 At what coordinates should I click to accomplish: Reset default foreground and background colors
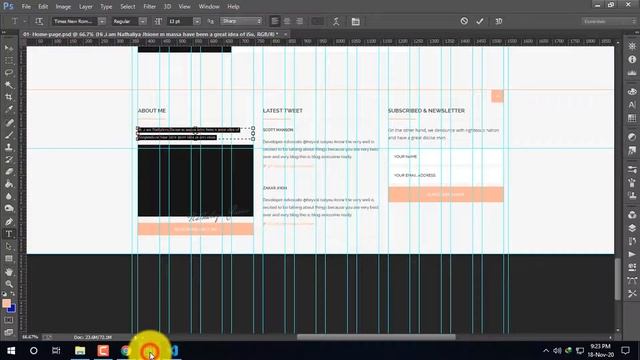(x=4, y=293)
